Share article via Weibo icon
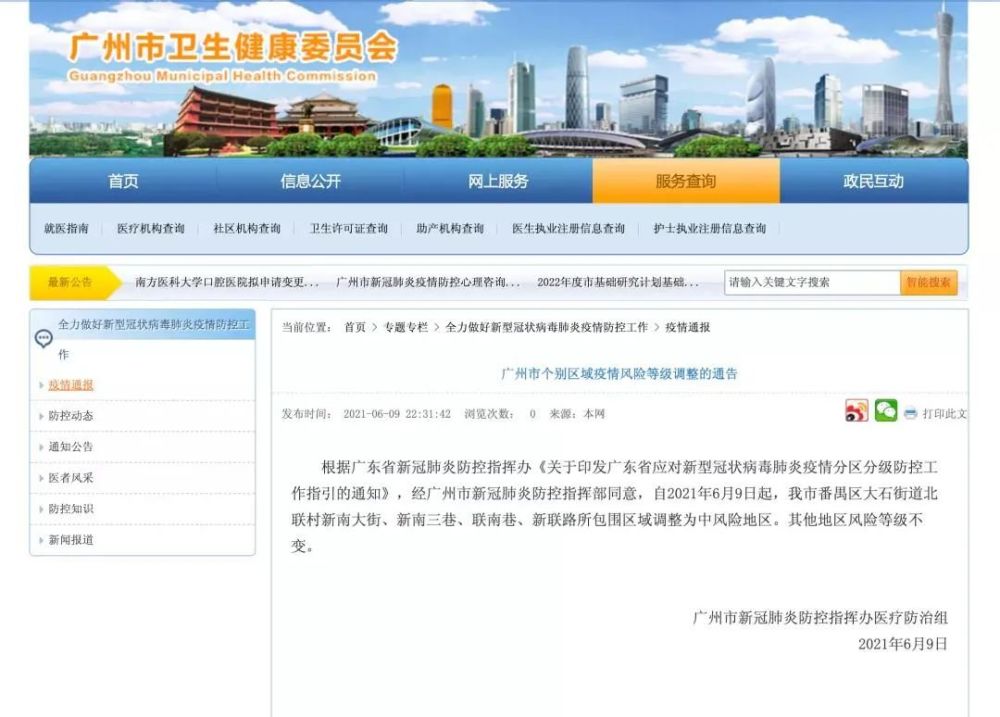The image size is (1000, 717). [x=857, y=410]
